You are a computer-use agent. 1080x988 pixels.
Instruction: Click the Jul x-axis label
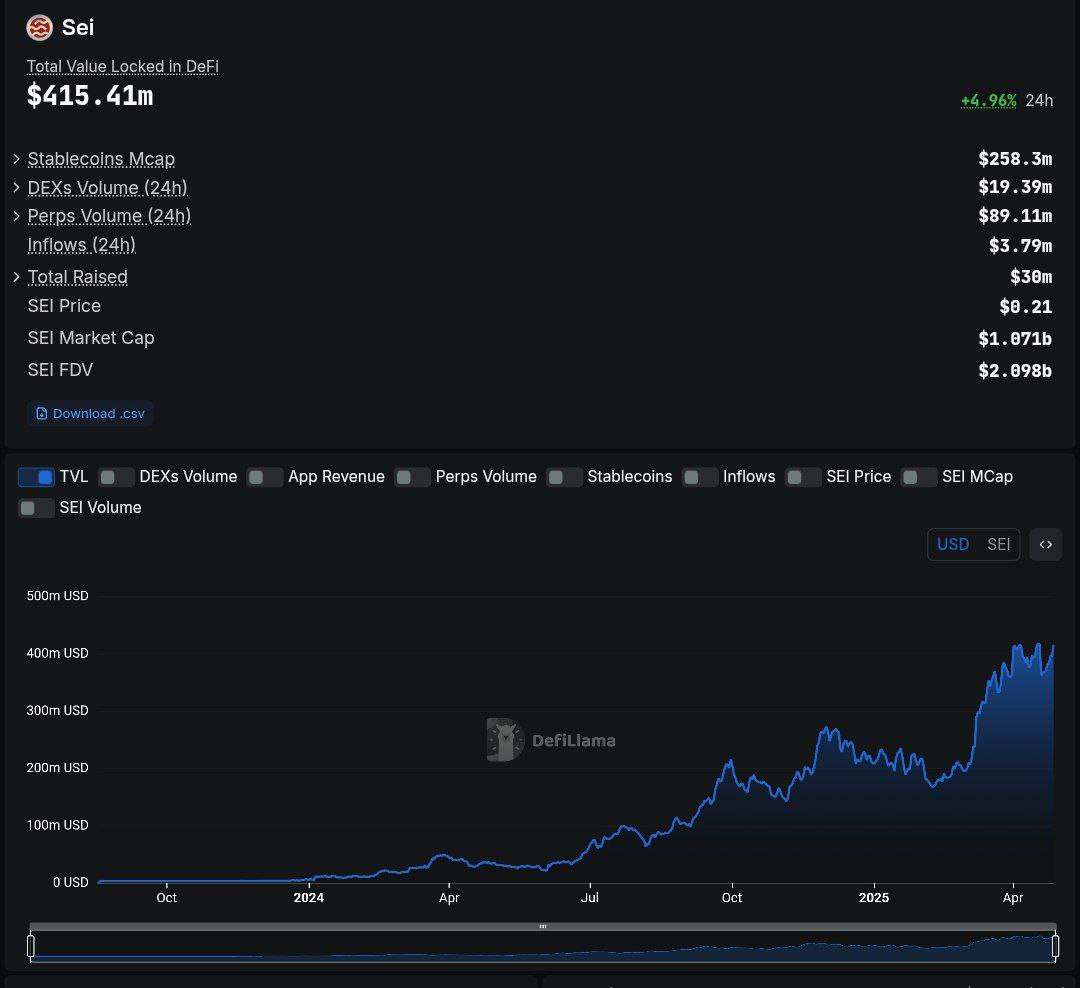(x=590, y=898)
